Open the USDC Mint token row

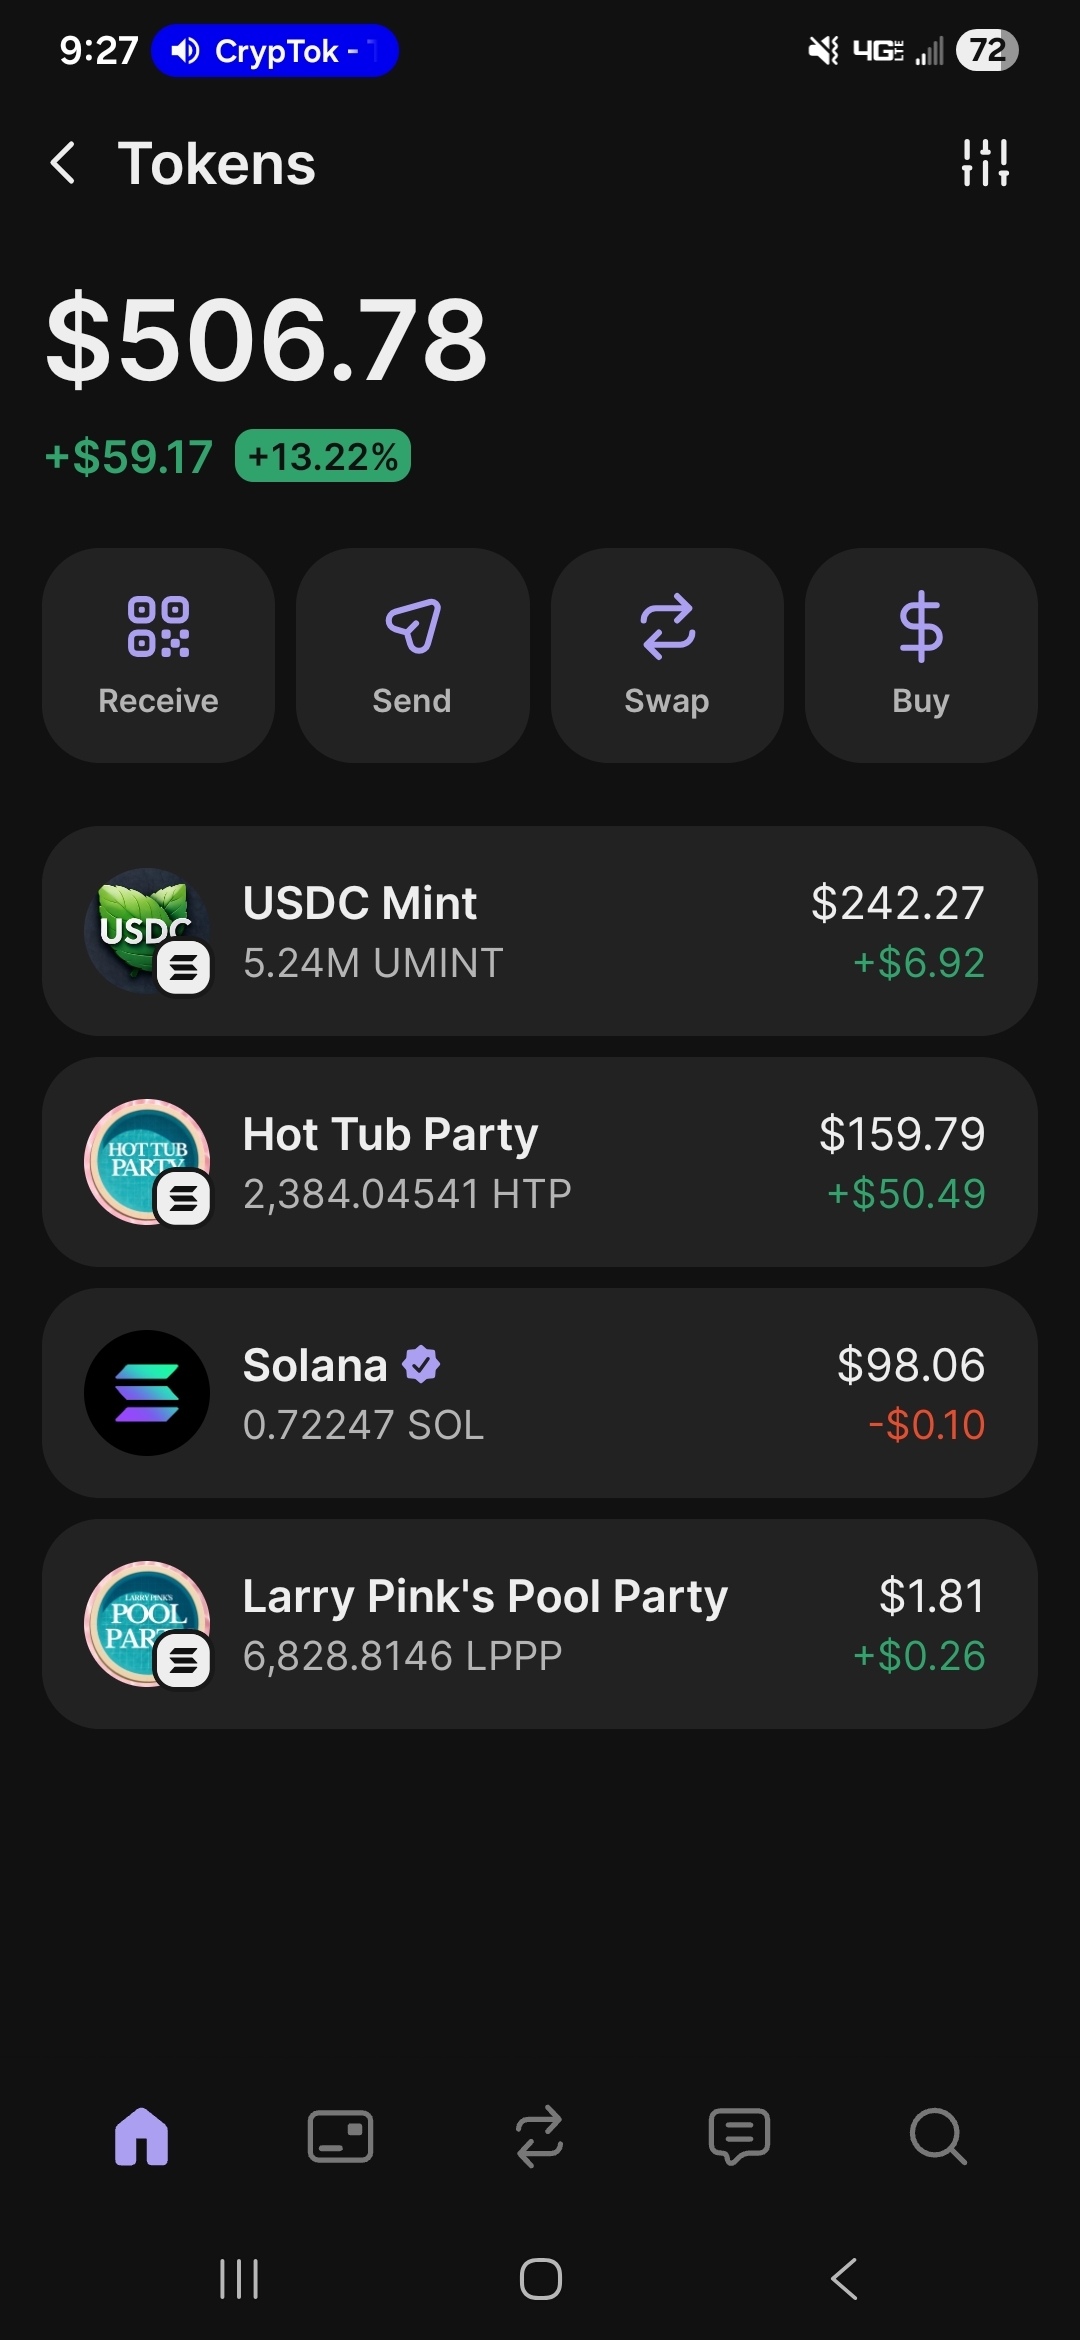(x=540, y=931)
